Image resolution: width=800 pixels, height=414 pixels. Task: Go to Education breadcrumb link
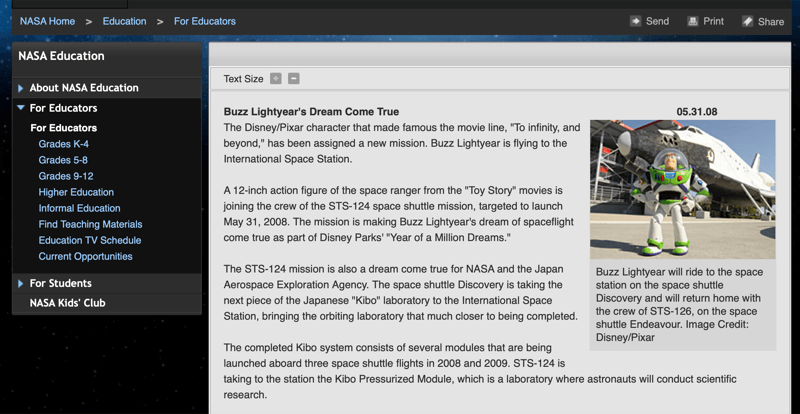point(124,21)
